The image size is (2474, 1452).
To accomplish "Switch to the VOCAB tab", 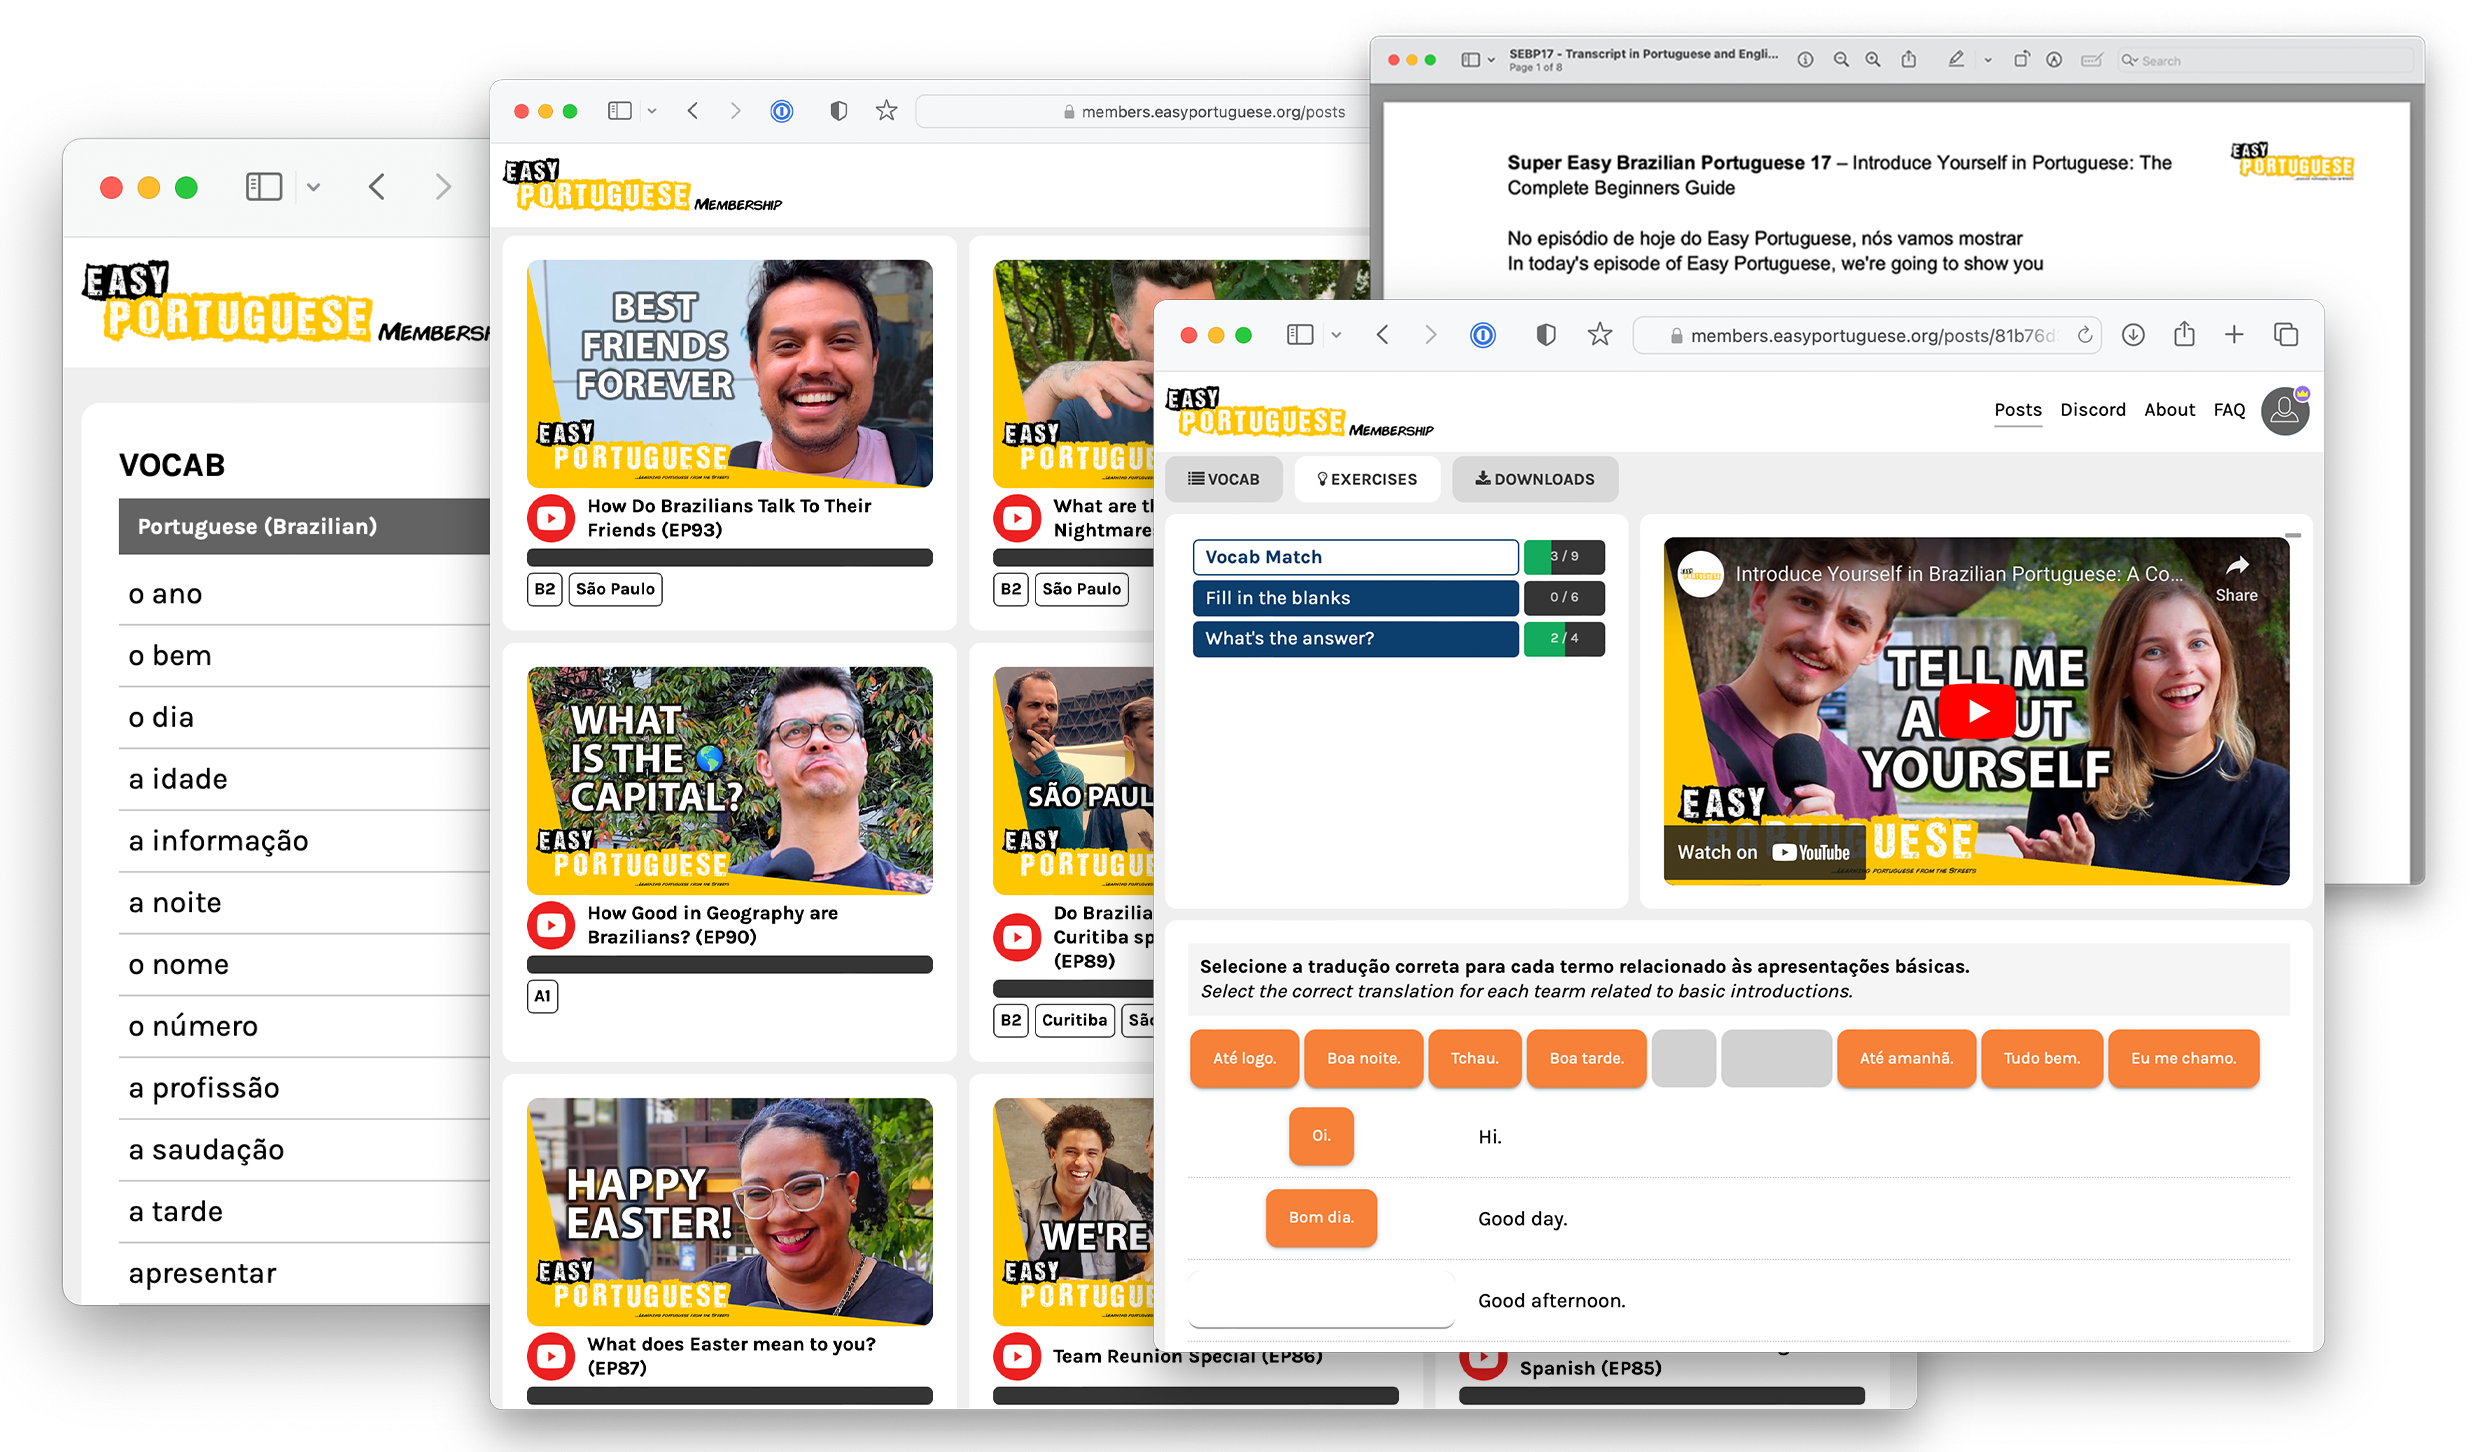I will coord(1223,479).
